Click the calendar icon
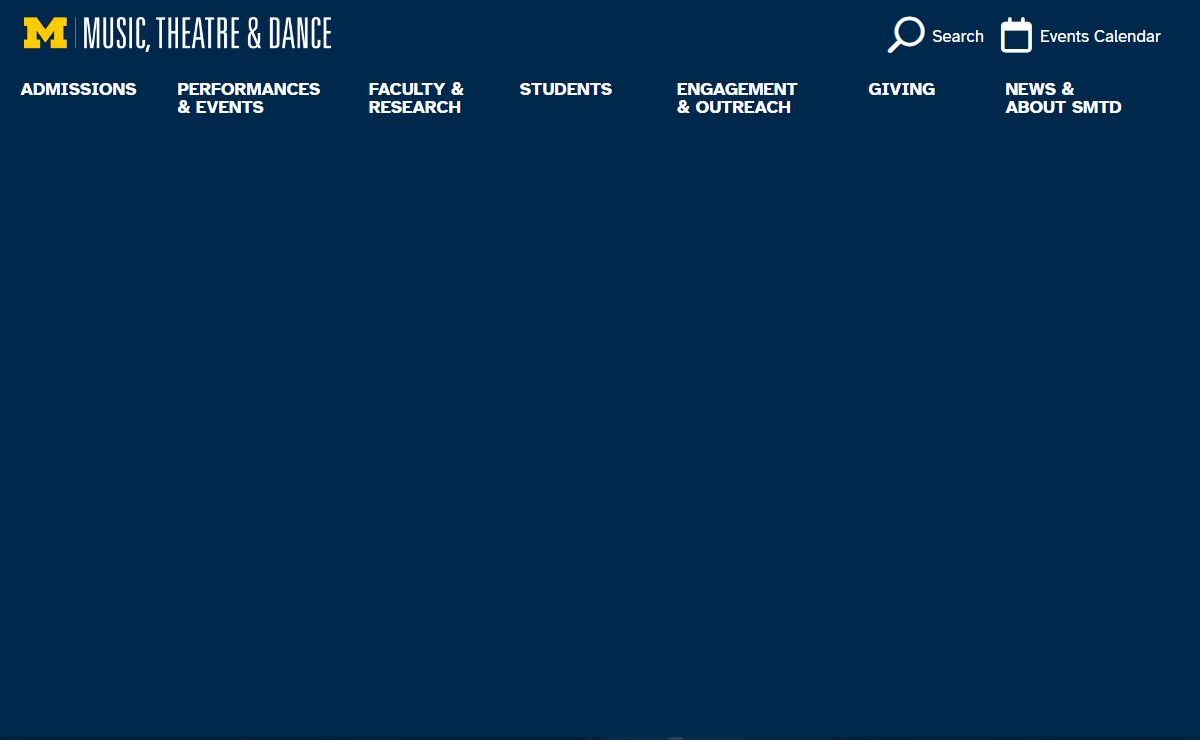Viewport: 1200px width, 740px height. (x=1016, y=35)
